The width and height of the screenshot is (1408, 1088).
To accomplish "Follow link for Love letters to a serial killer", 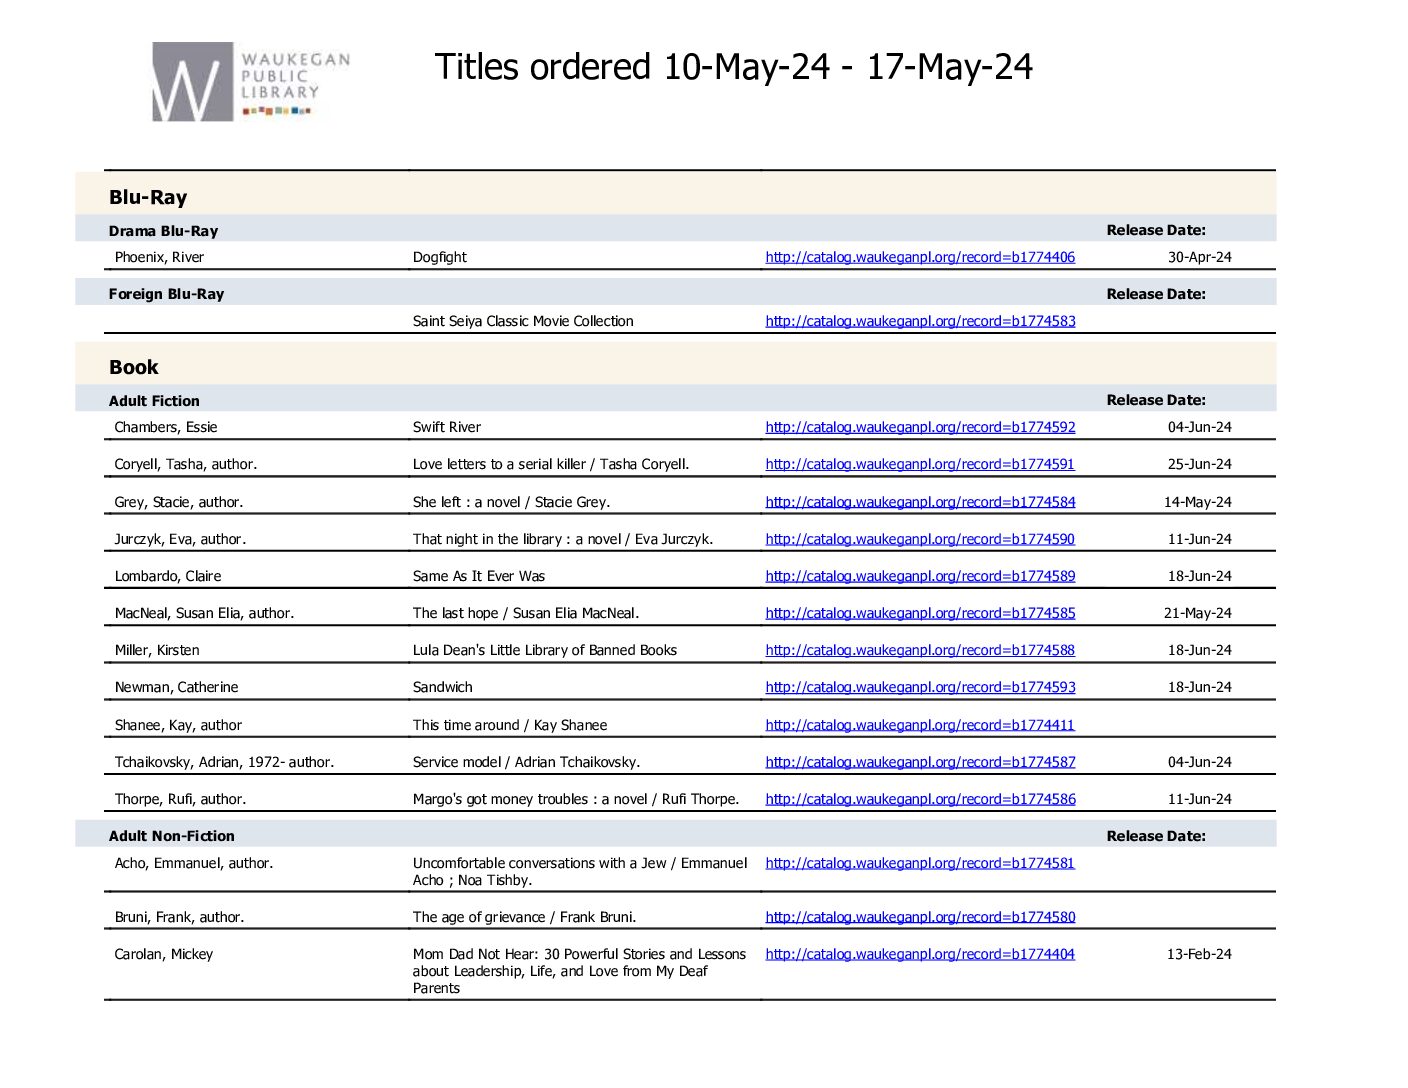I will click(x=920, y=464).
